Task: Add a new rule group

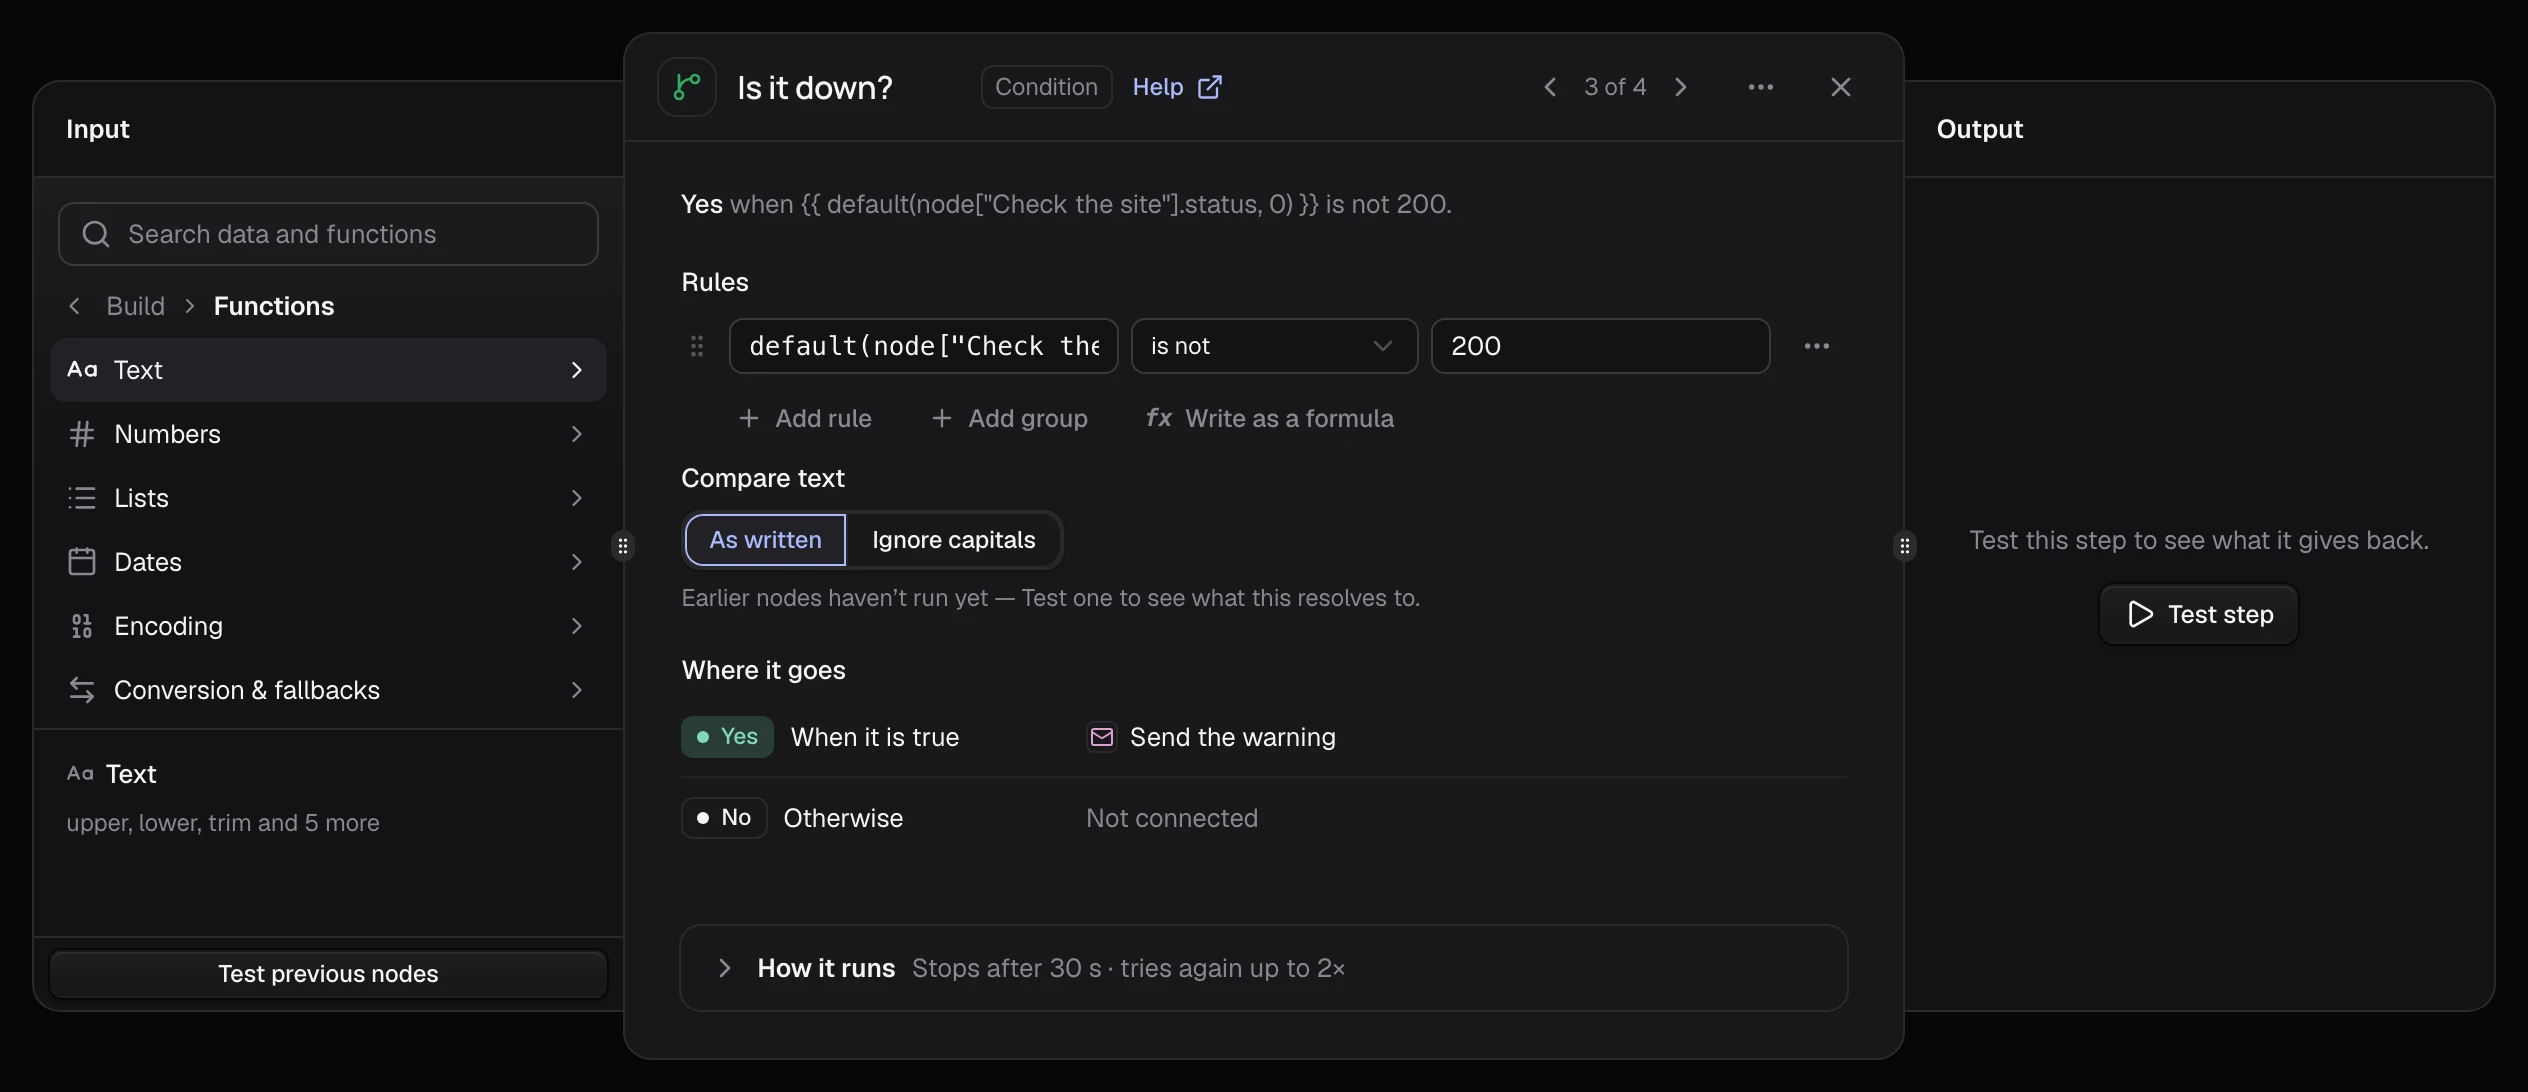Action: point(1009,418)
